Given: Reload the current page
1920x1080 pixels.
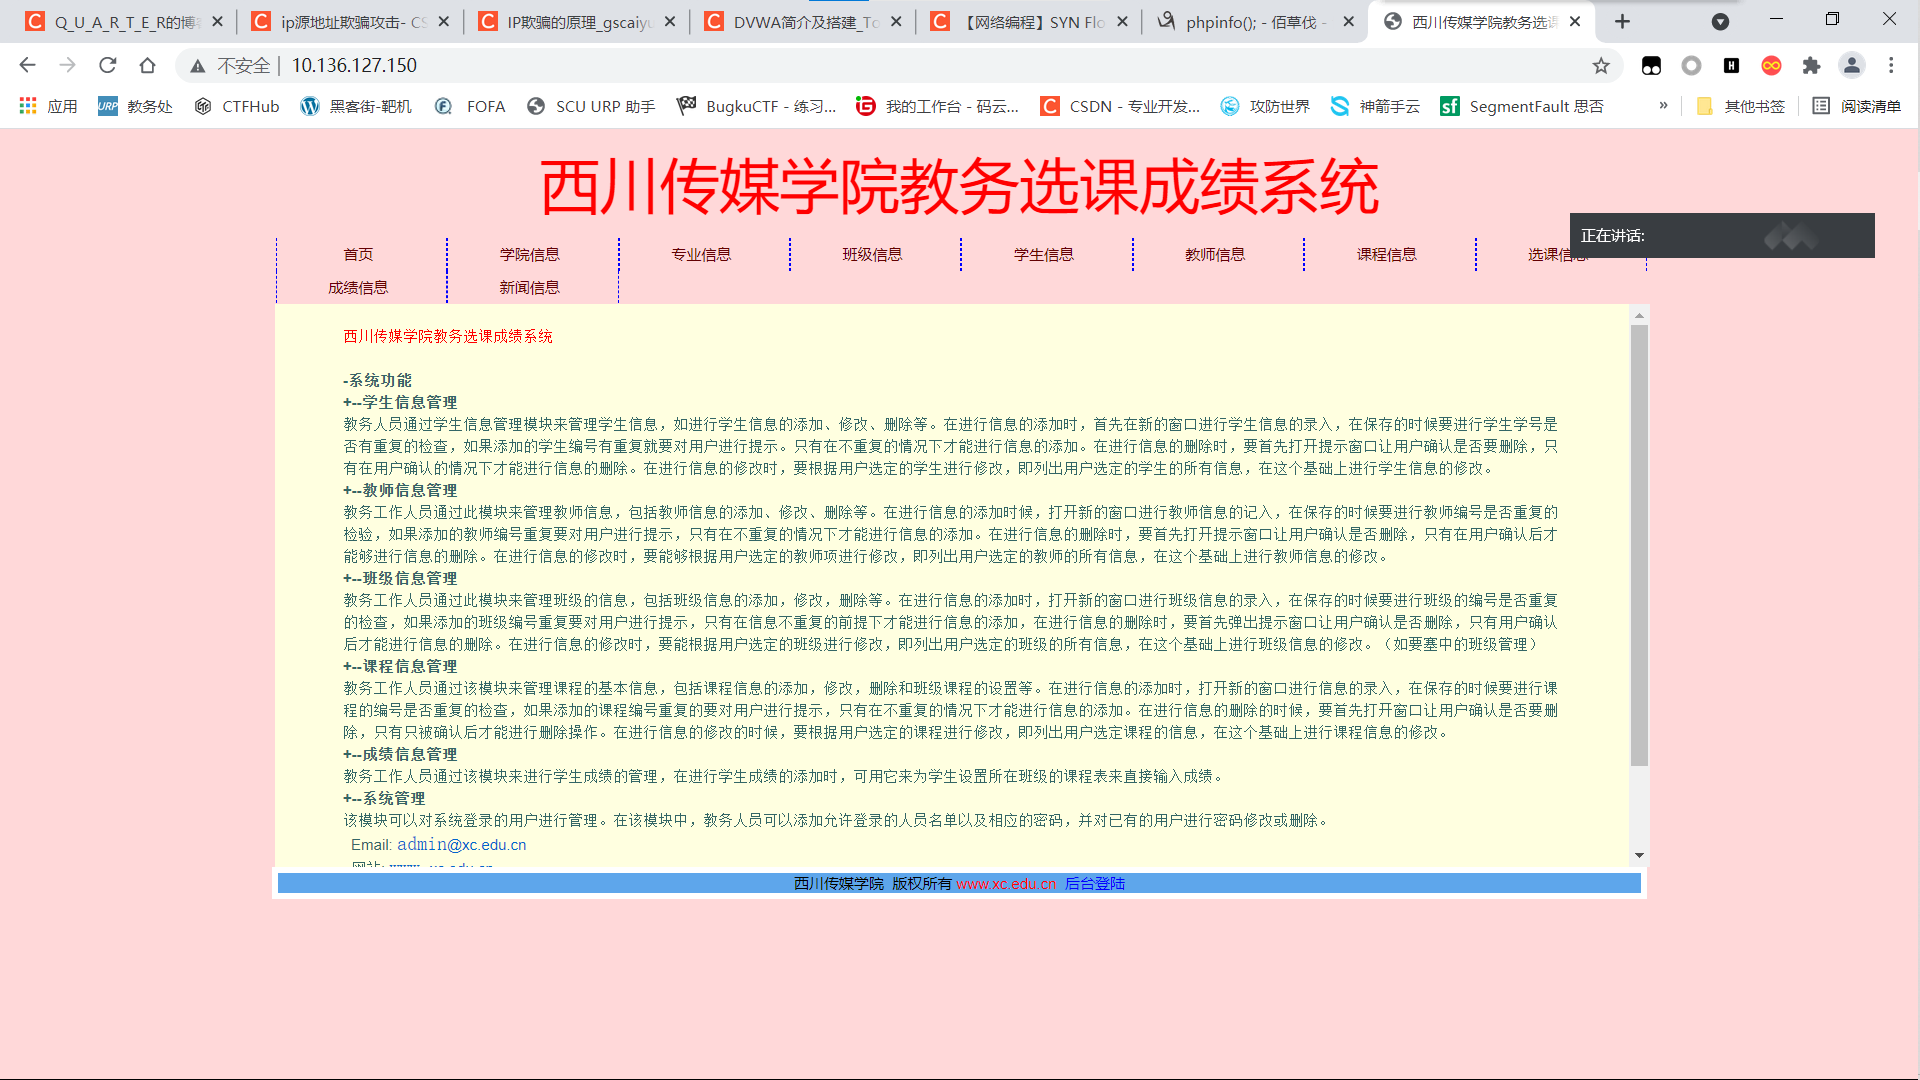Looking at the screenshot, I should point(107,65).
